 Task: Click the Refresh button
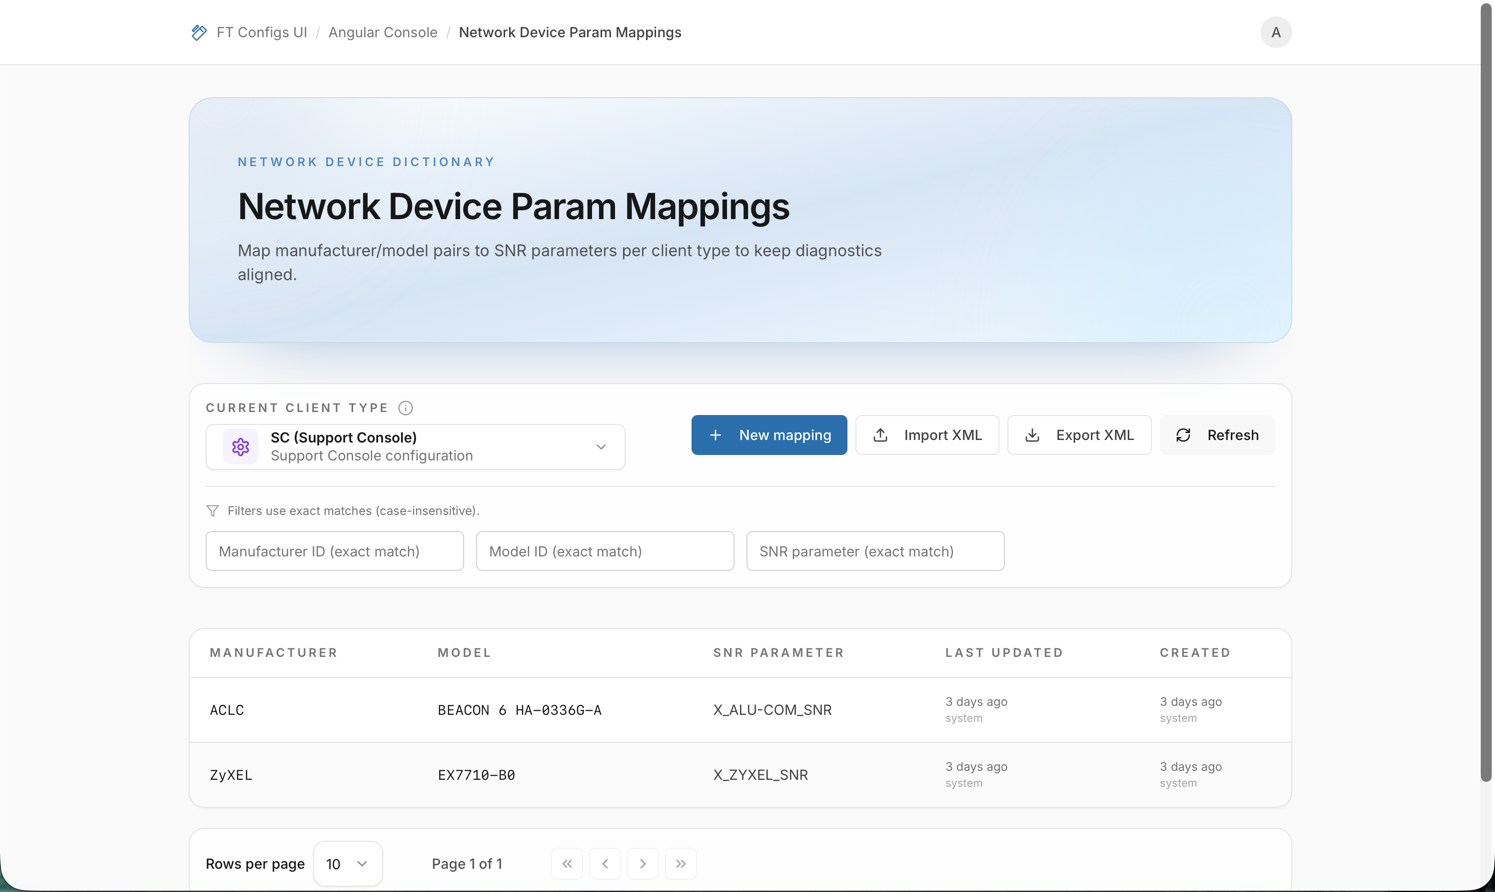point(1217,435)
